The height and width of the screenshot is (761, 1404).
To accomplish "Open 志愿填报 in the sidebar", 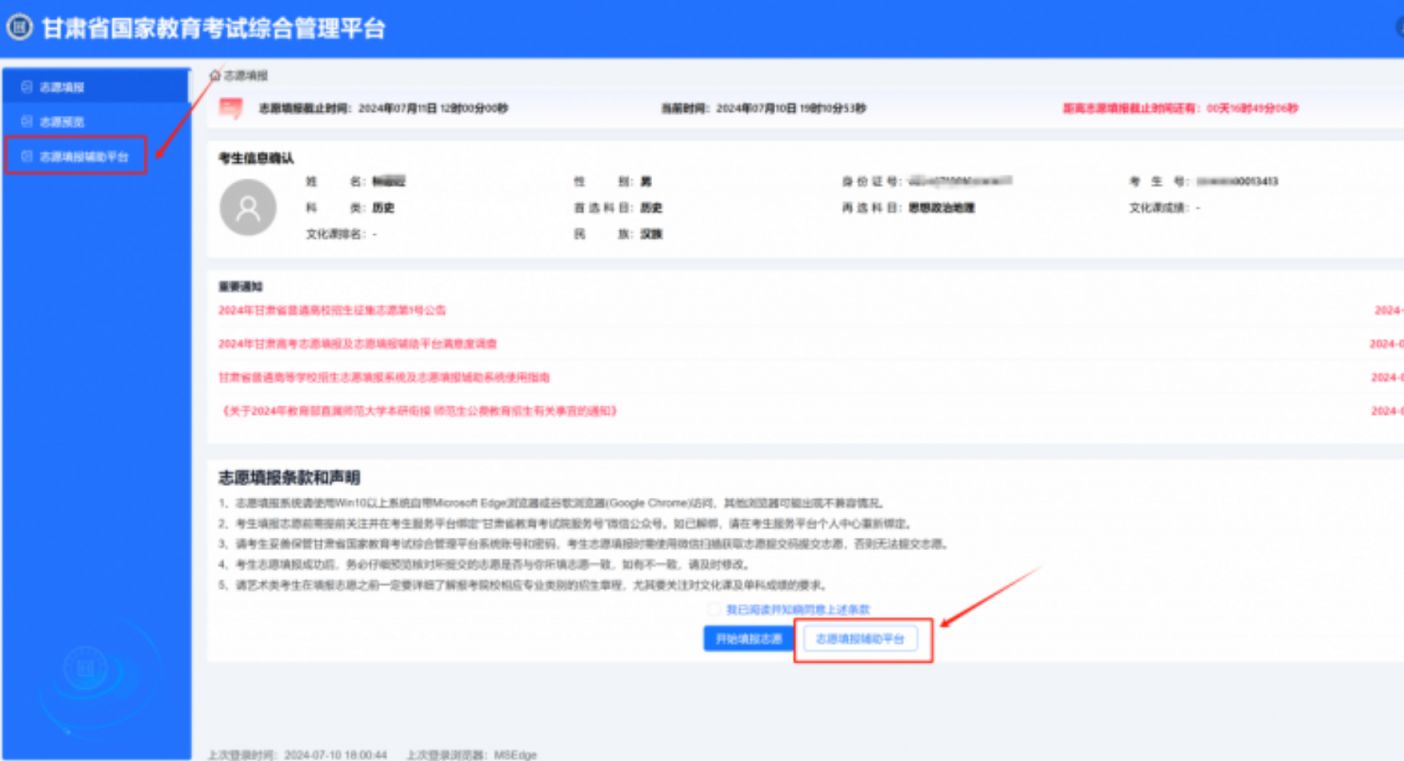I will click(x=96, y=87).
